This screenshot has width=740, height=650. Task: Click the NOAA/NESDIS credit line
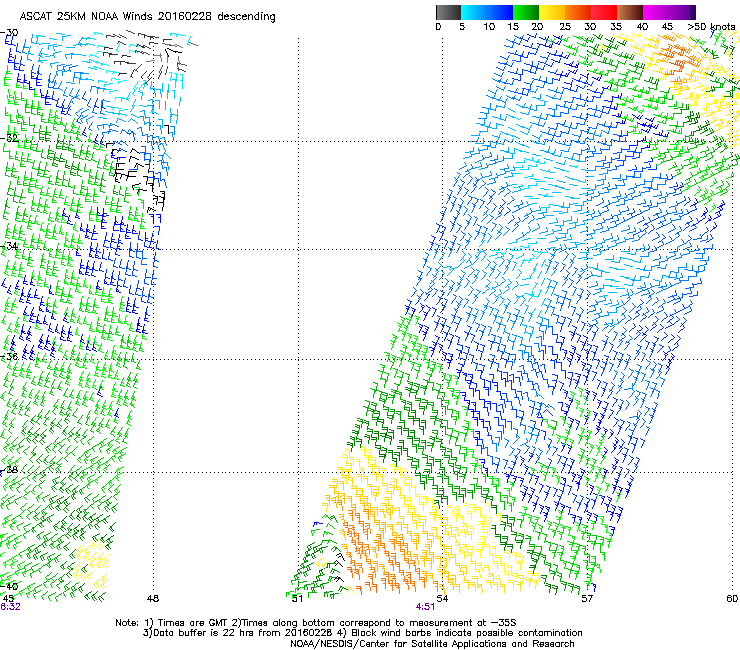click(432, 643)
